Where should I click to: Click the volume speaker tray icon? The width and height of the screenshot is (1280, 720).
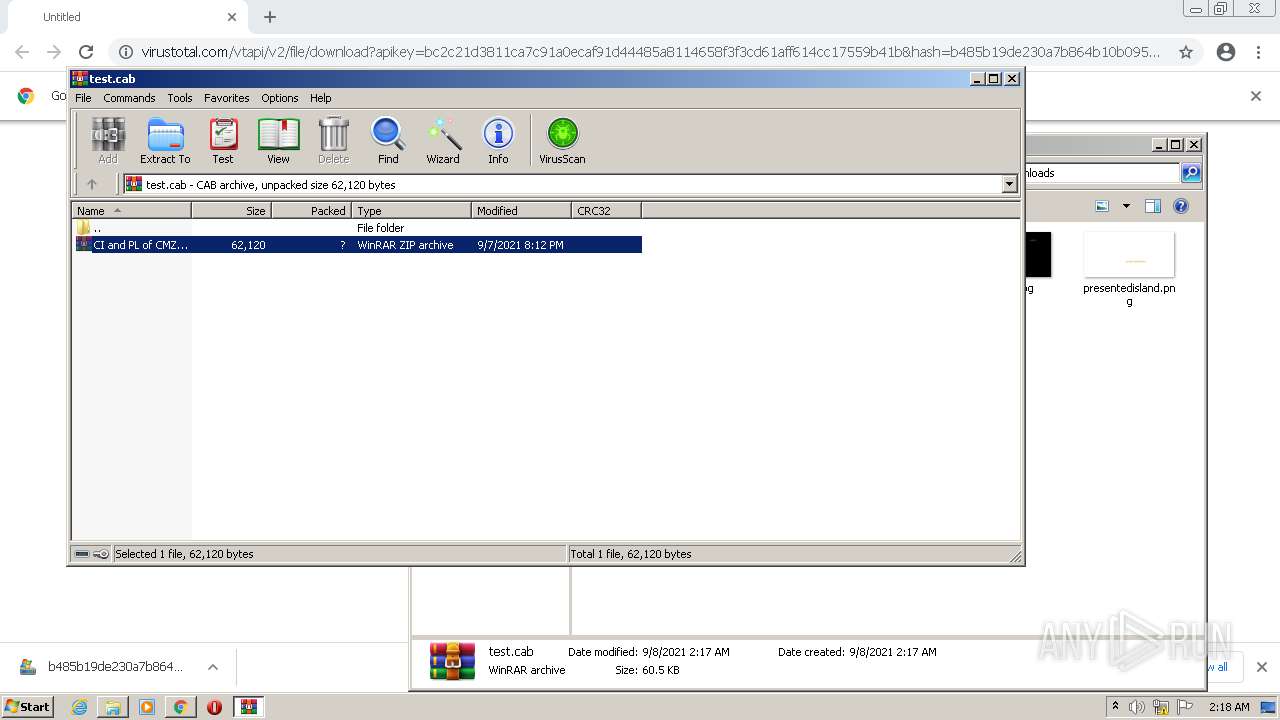[1137, 707]
